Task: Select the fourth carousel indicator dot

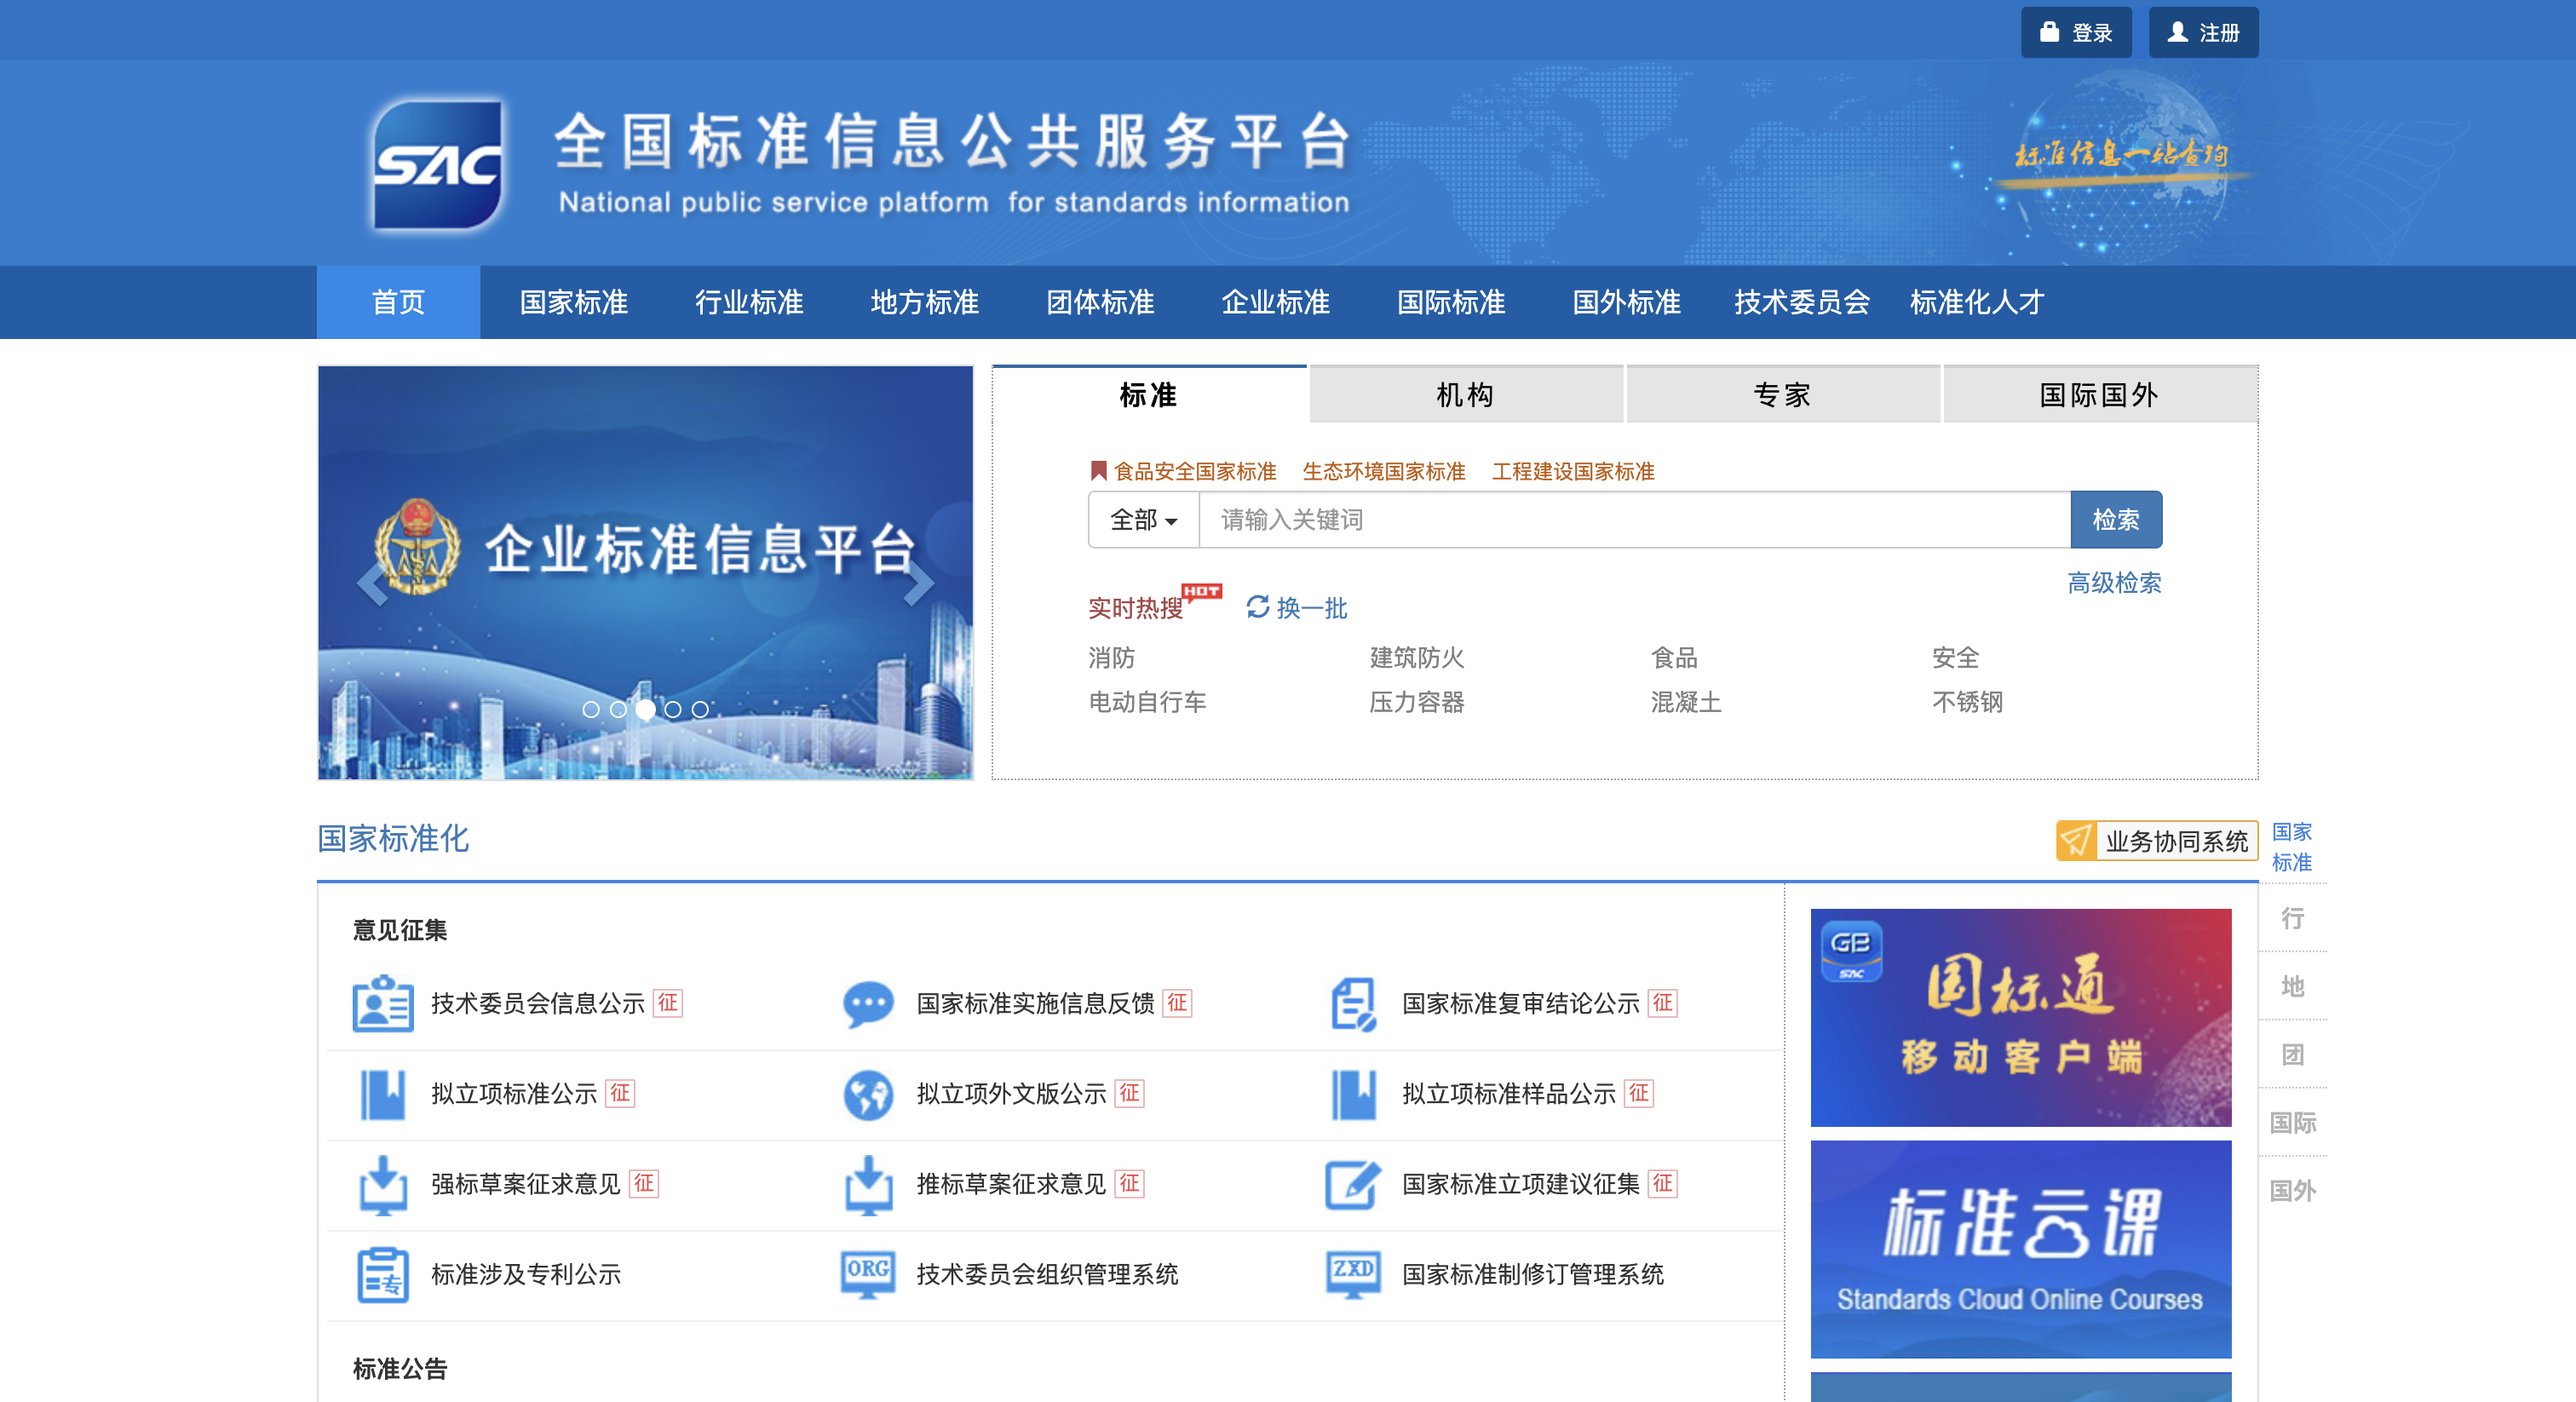Action: [673, 709]
